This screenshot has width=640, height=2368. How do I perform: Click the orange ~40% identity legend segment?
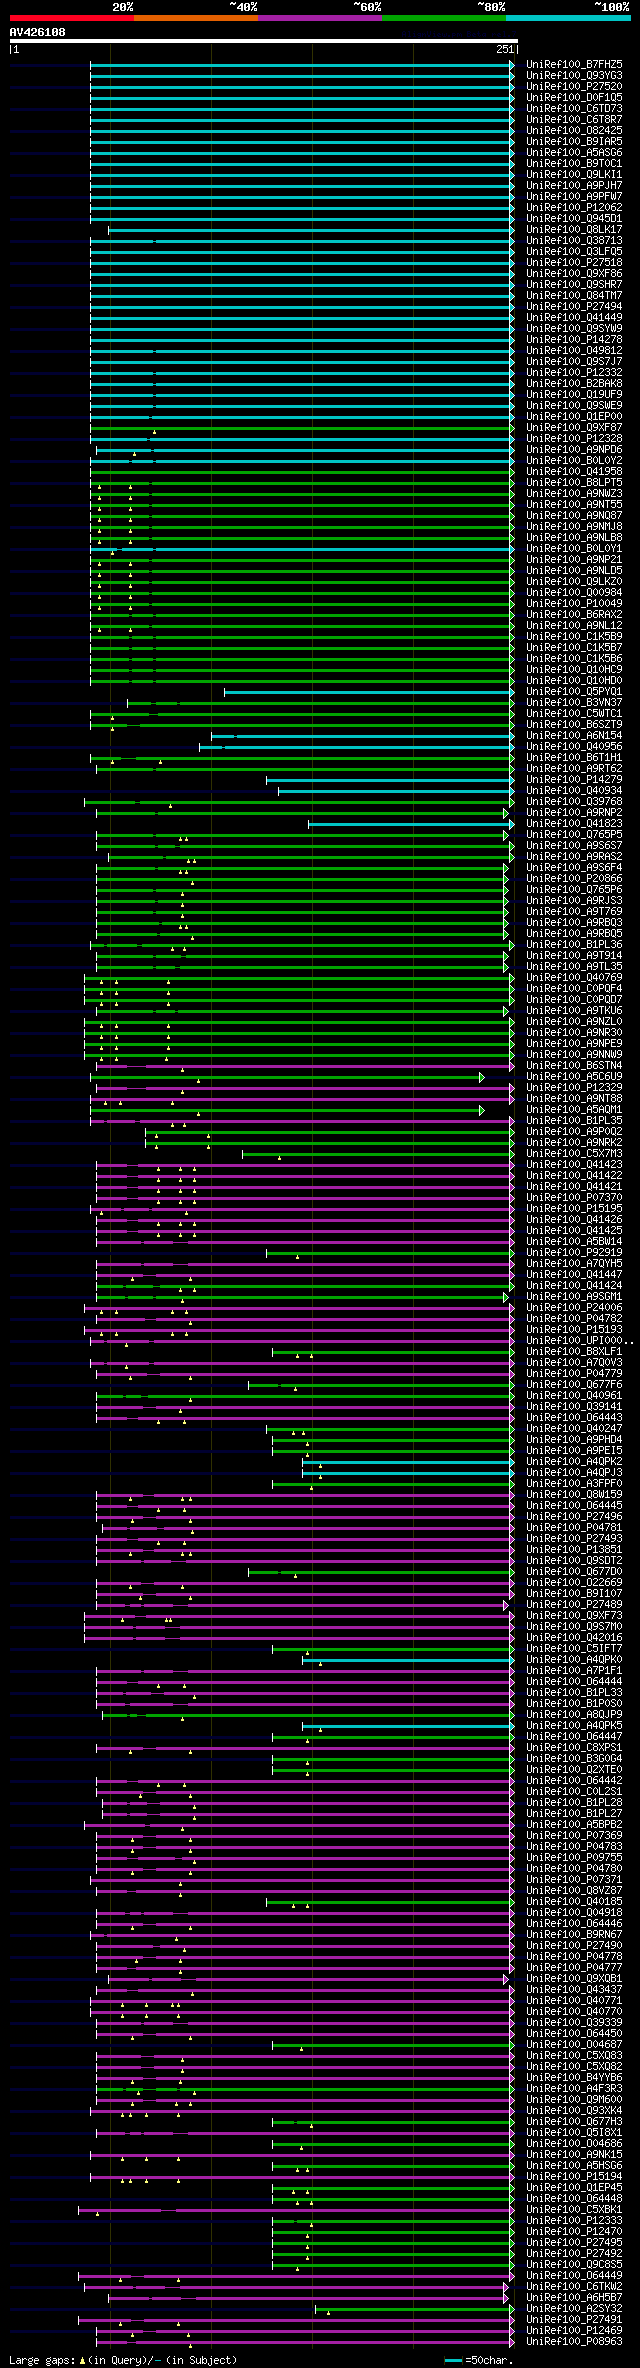point(195,18)
